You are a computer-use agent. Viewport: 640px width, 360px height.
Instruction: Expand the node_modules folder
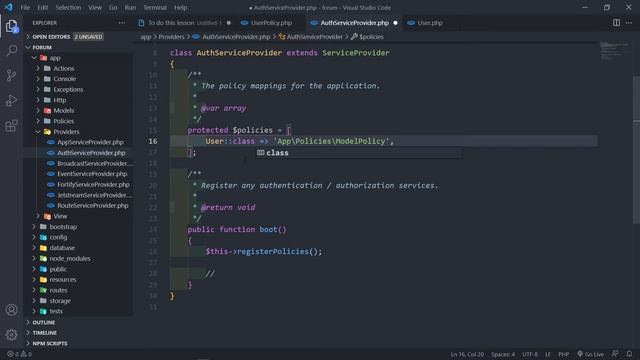coord(70,258)
